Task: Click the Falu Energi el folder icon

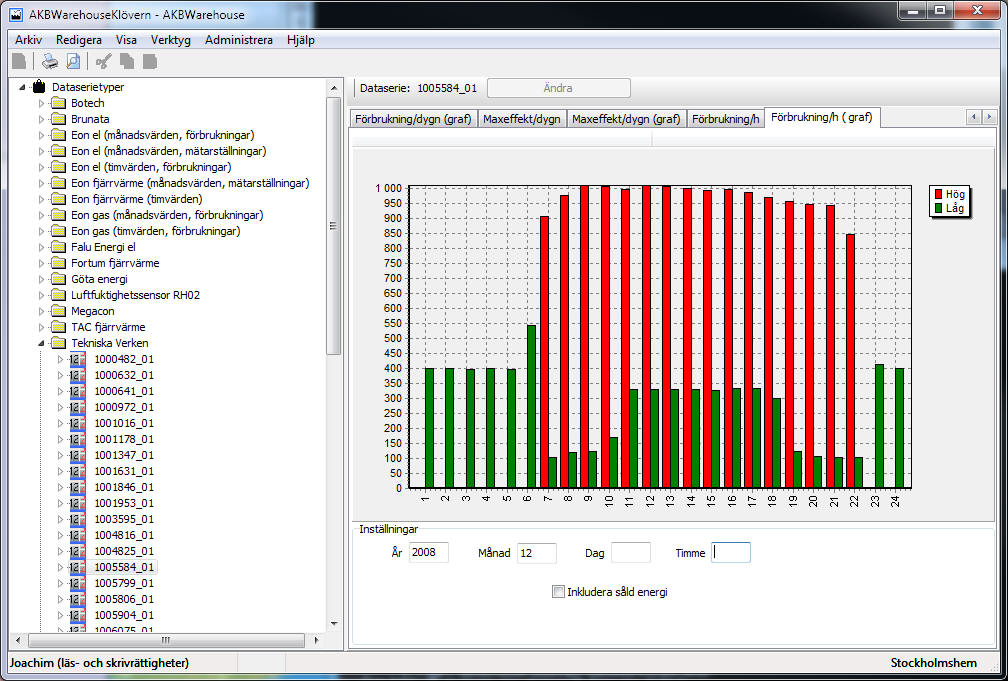Action: click(58, 247)
